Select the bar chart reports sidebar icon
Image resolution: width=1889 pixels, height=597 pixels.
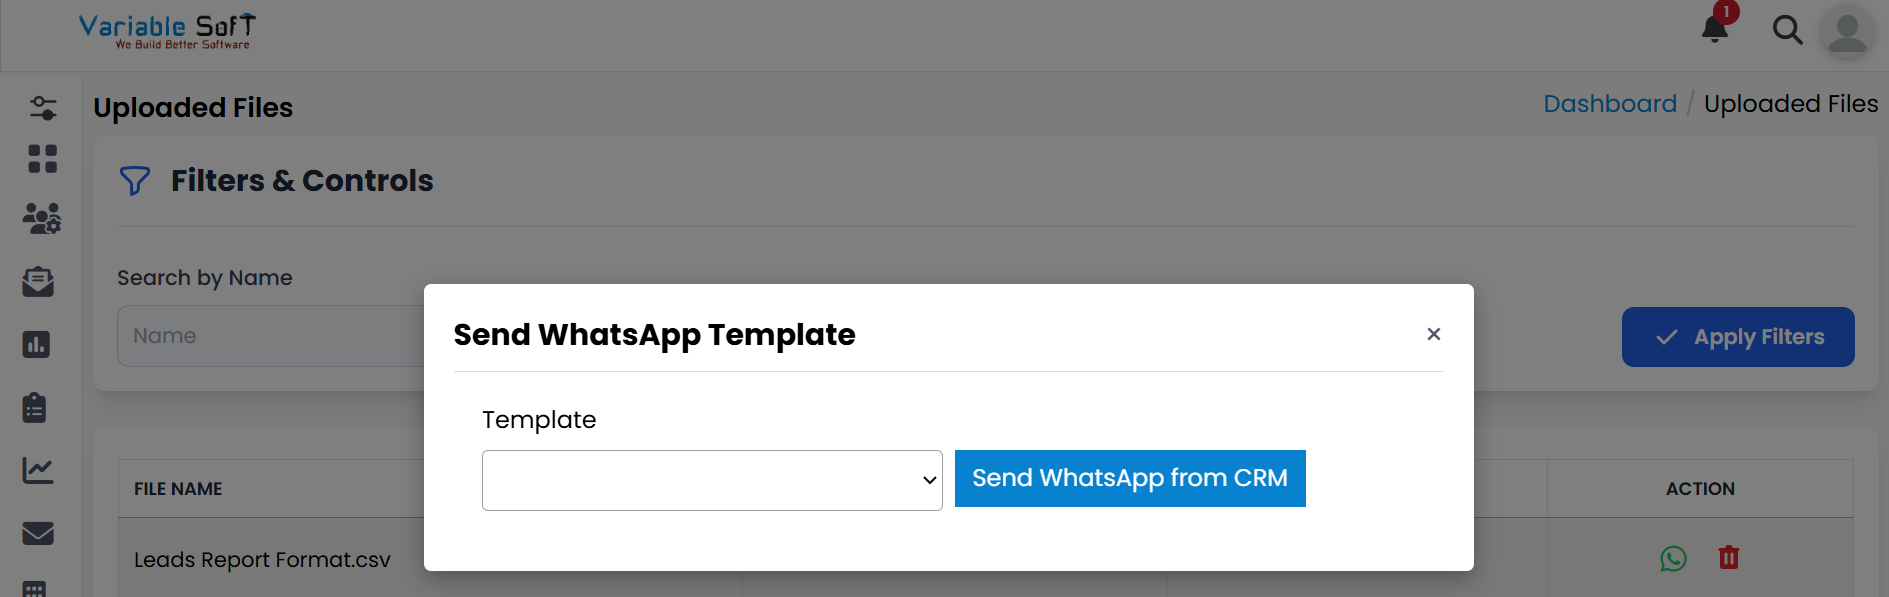[x=38, y=345]
